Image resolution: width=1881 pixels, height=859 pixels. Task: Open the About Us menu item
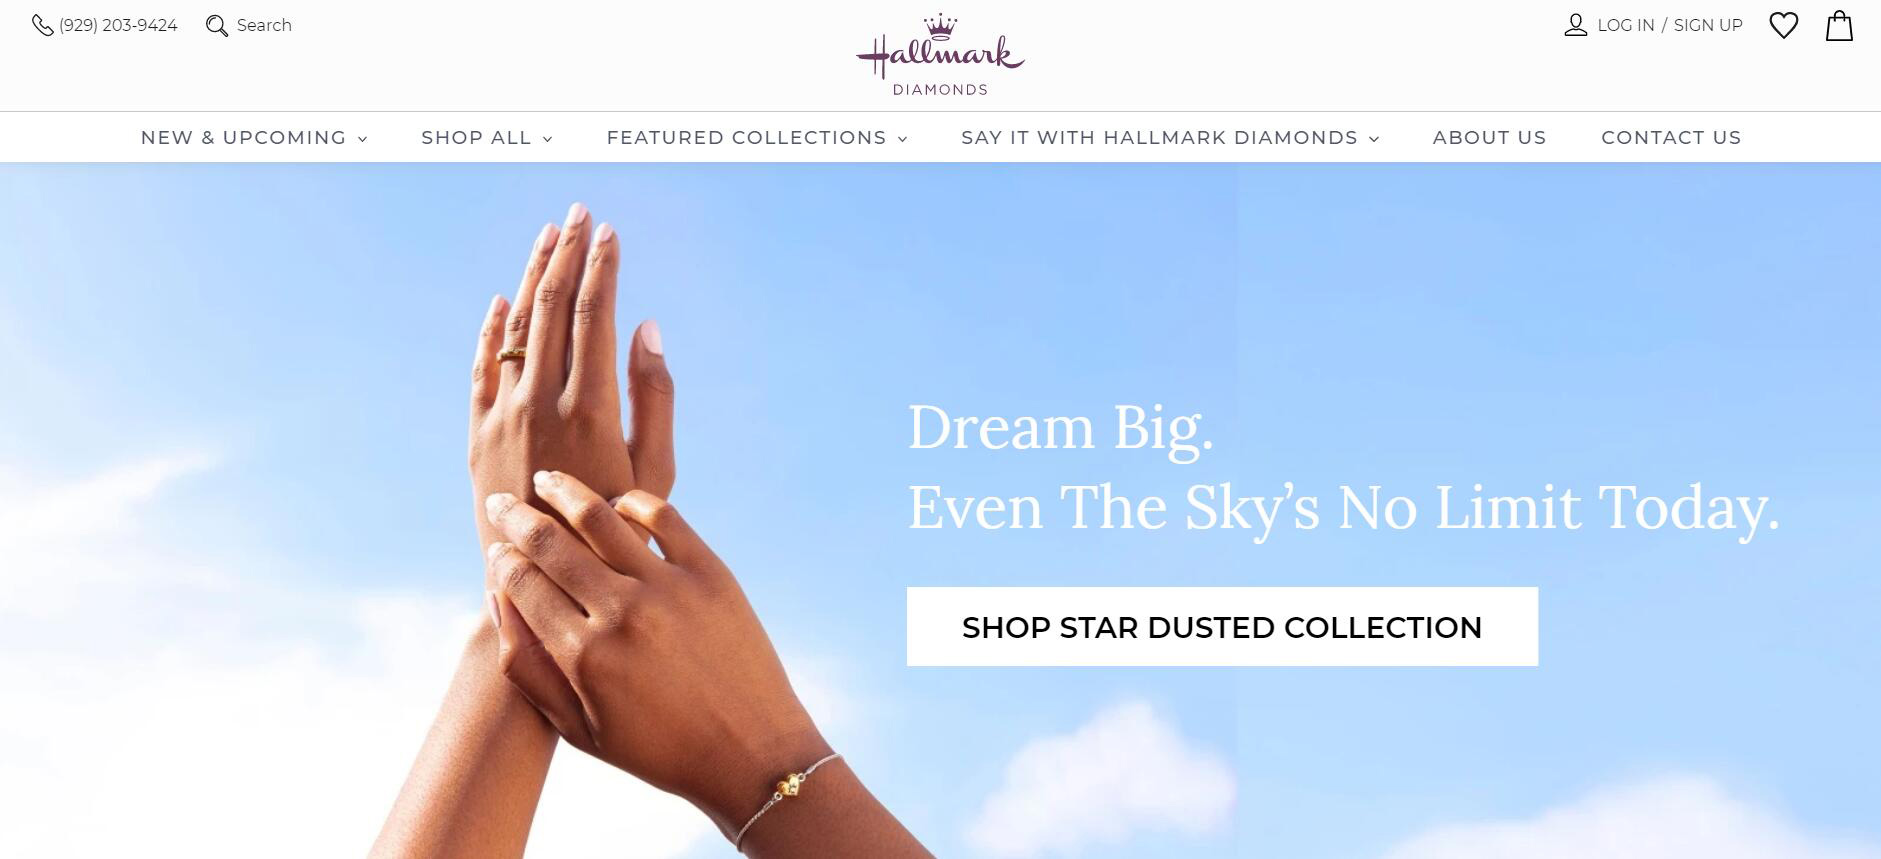click(1489, 138)
